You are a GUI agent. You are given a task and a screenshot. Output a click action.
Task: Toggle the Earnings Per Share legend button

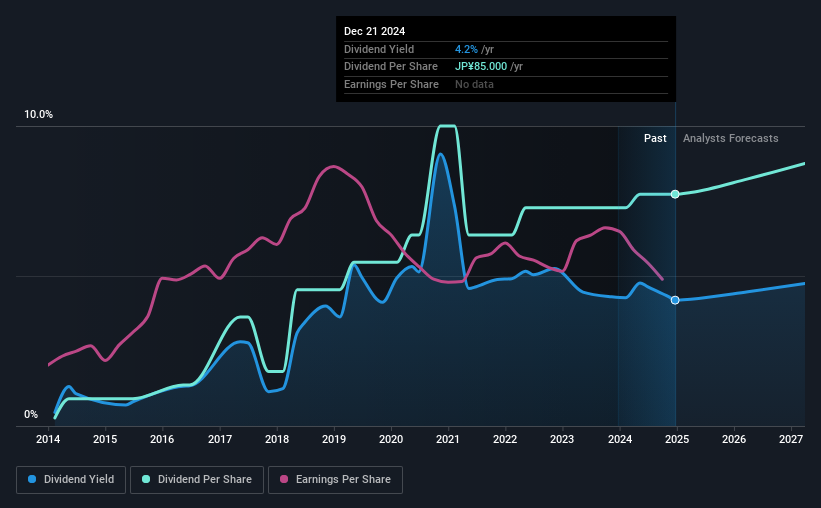pyautogui.click(x=336, y=480)
